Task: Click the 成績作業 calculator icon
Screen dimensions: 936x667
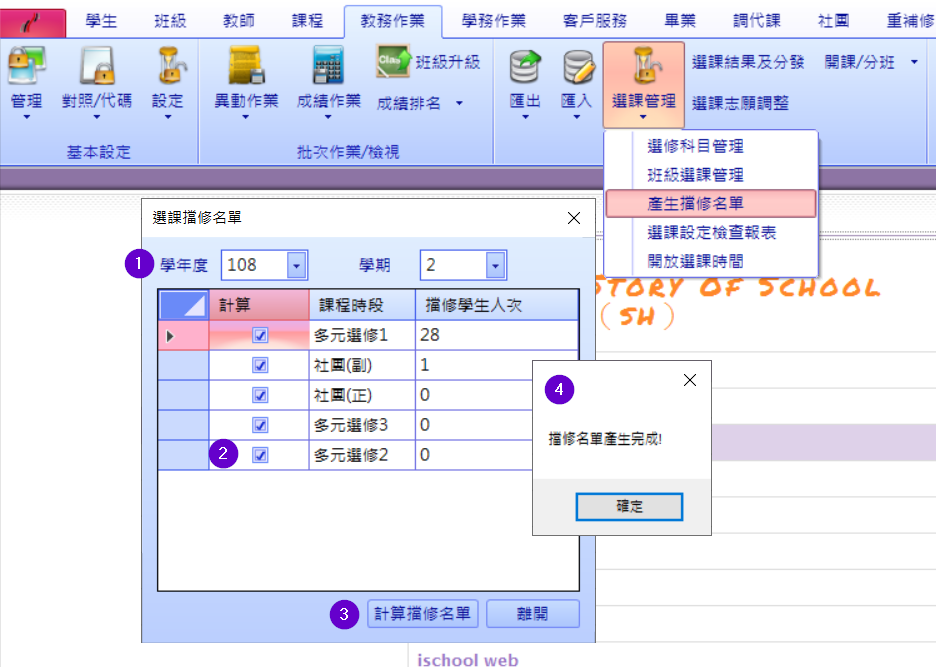Action: point(328,66)
